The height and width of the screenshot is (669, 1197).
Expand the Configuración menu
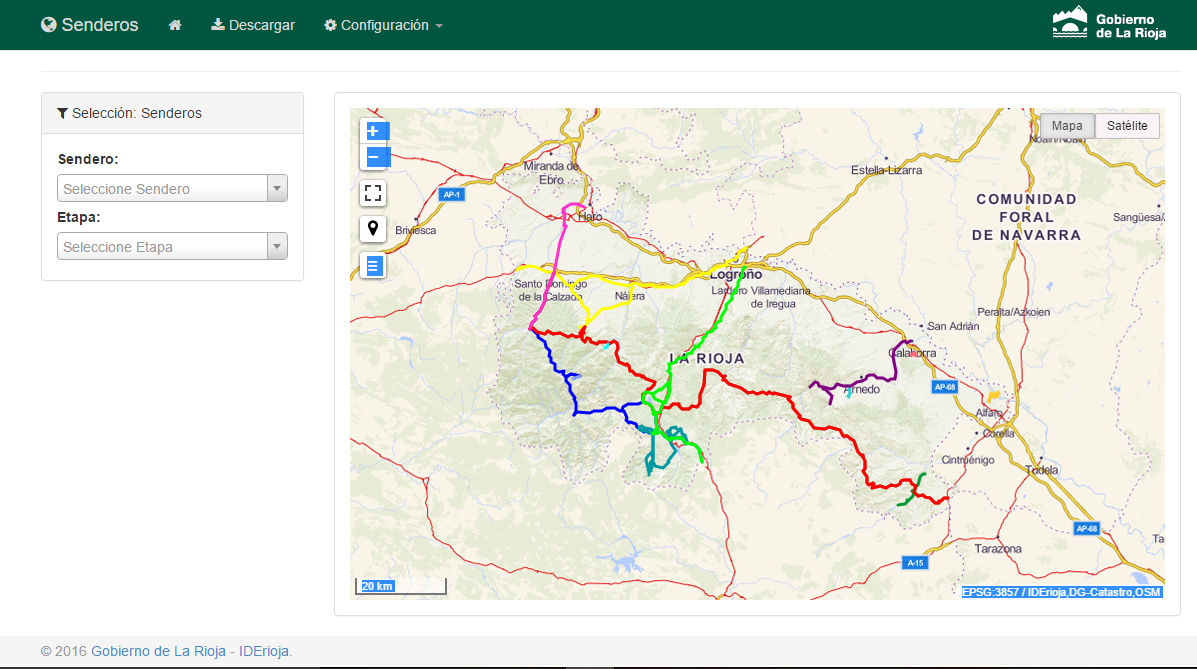point(383,25)
